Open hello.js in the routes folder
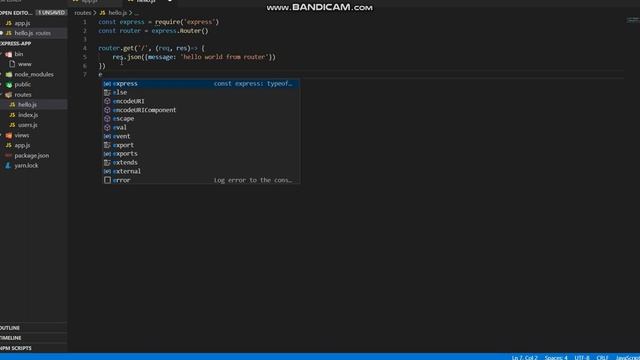 33,105
